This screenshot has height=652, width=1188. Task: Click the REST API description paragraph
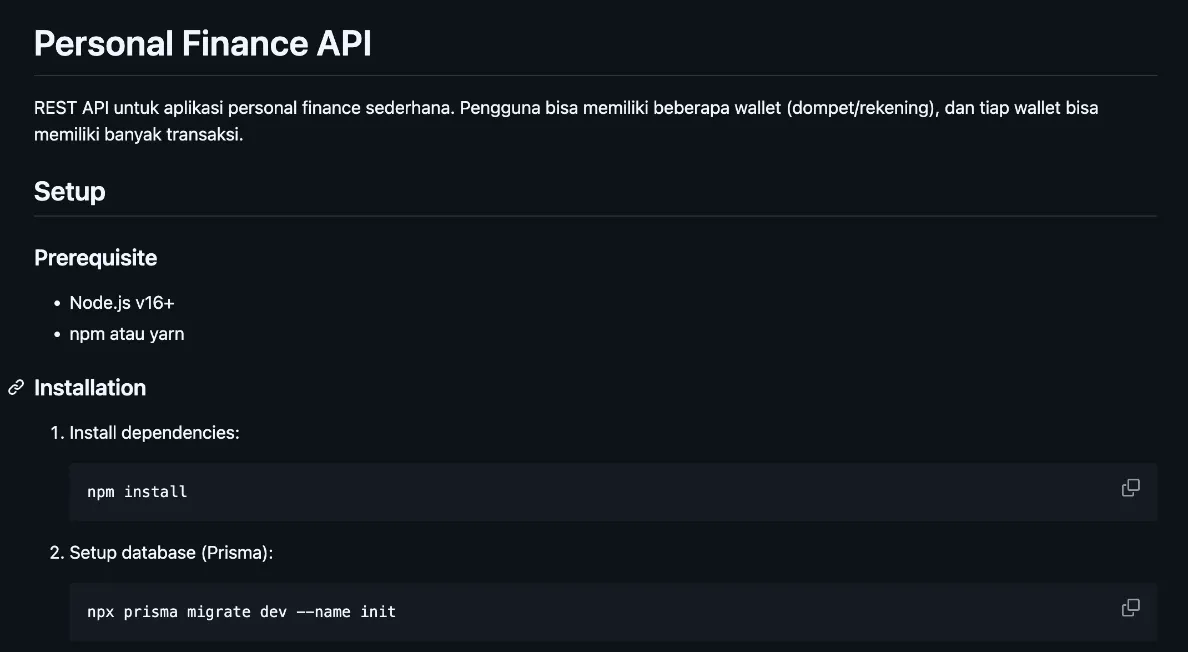(x=566, y=121)
